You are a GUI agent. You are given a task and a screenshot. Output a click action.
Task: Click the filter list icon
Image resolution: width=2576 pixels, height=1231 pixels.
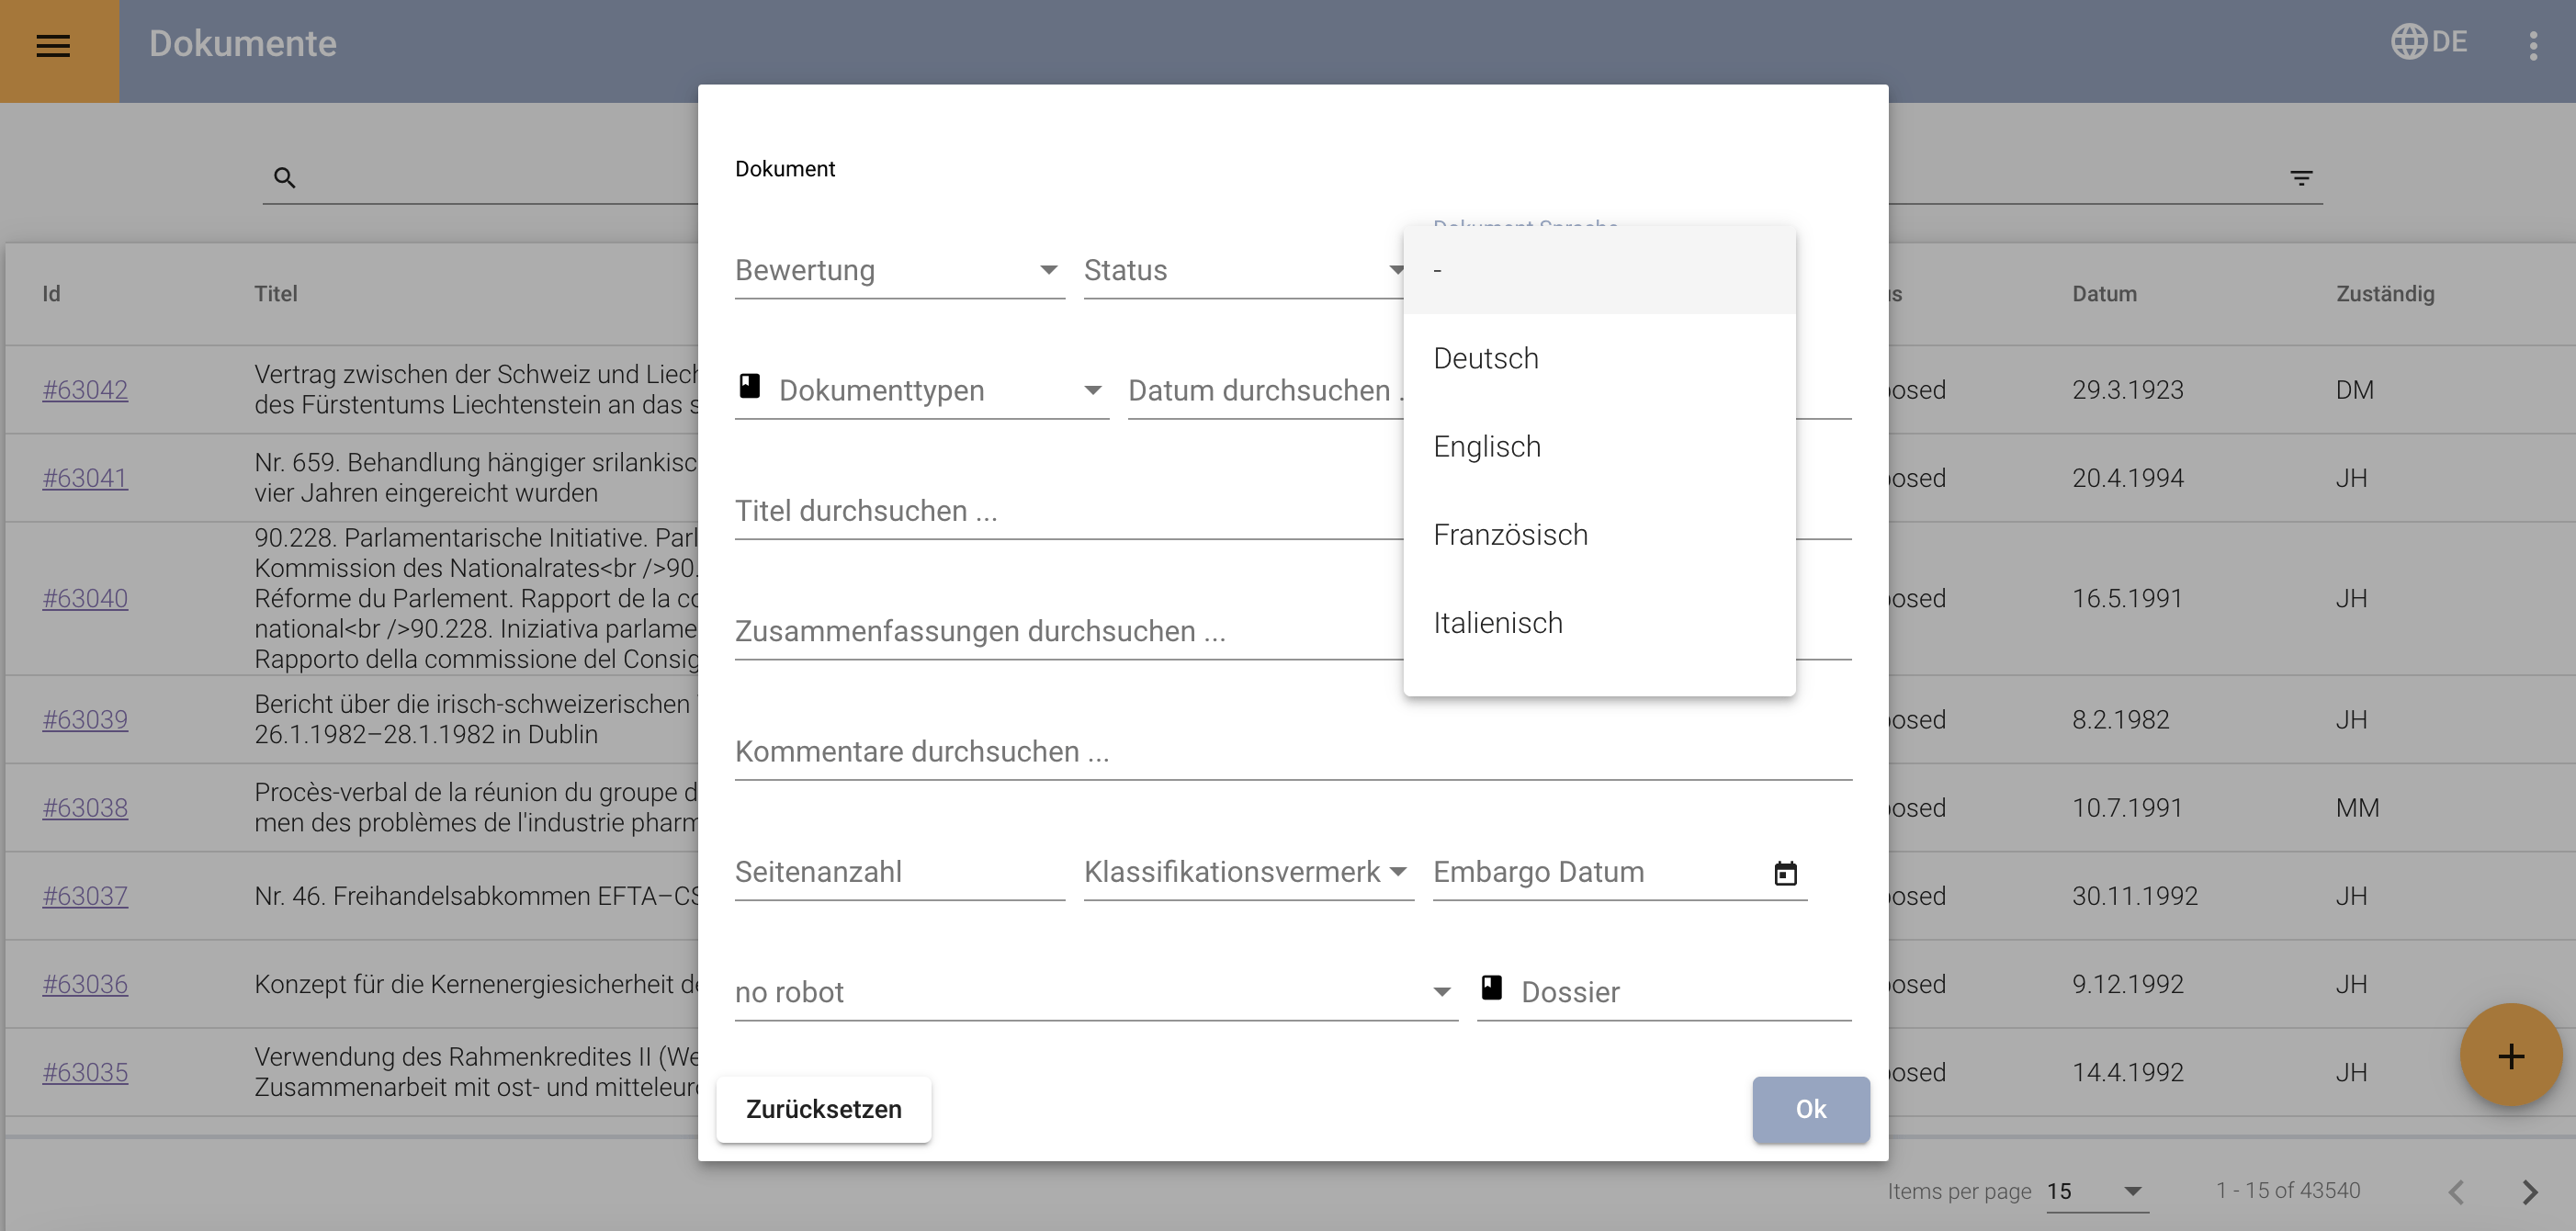[x=2301, y=178]
